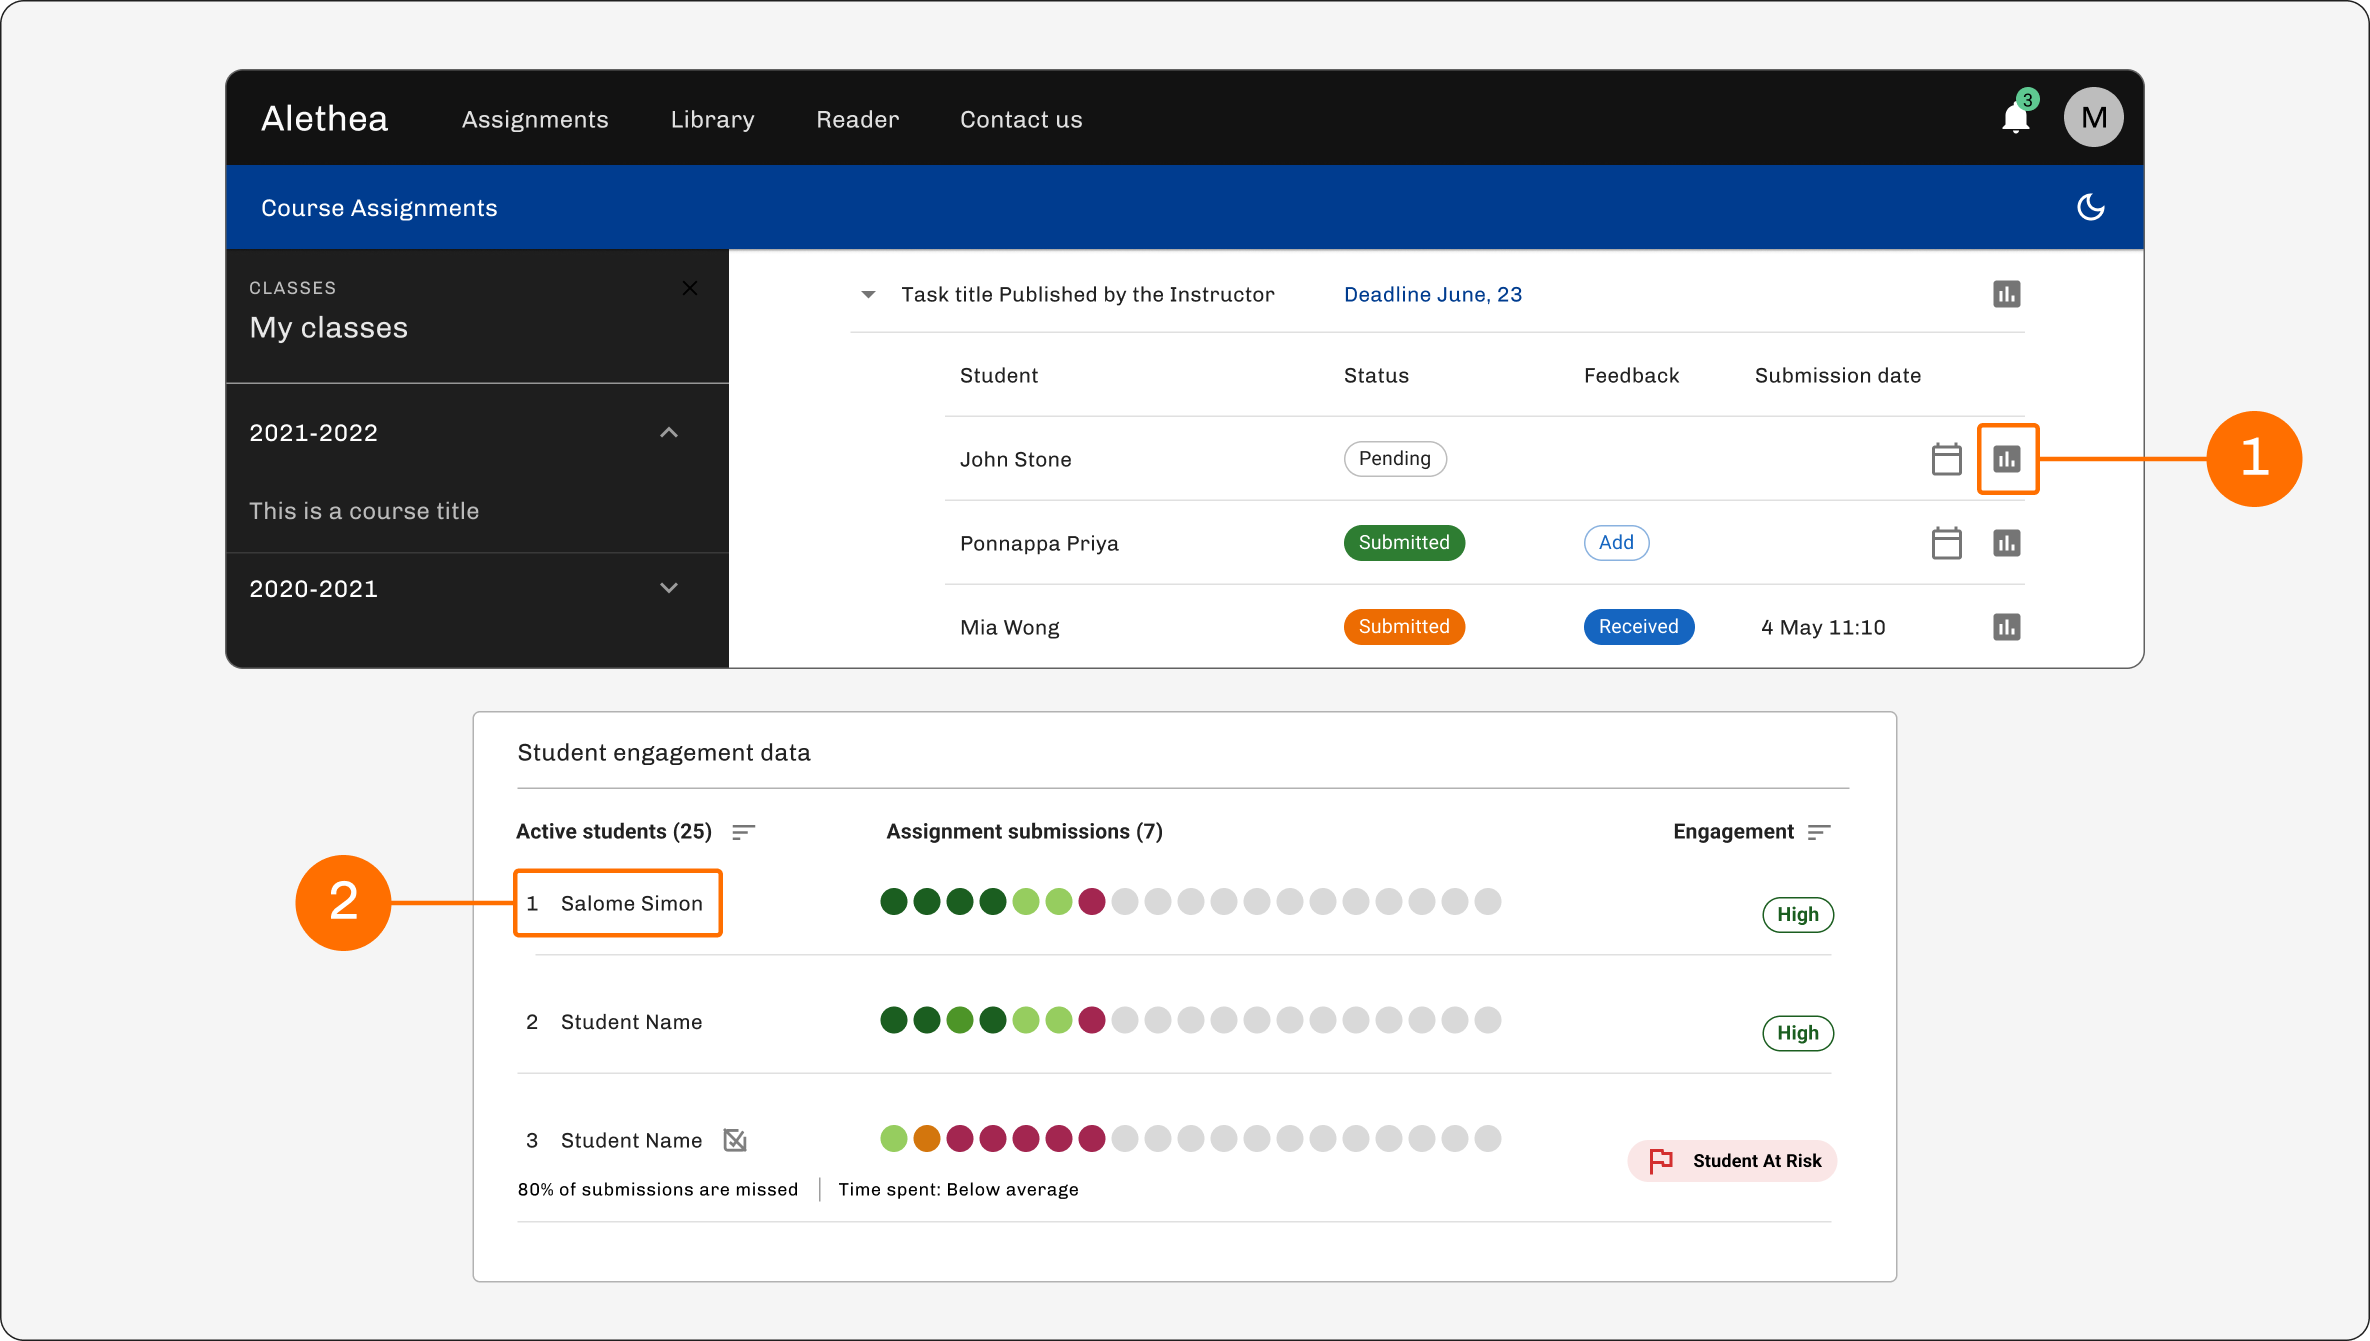Sort students by Engagement
This screenshot has width=2370, height=1341.
pos(1820,831)
